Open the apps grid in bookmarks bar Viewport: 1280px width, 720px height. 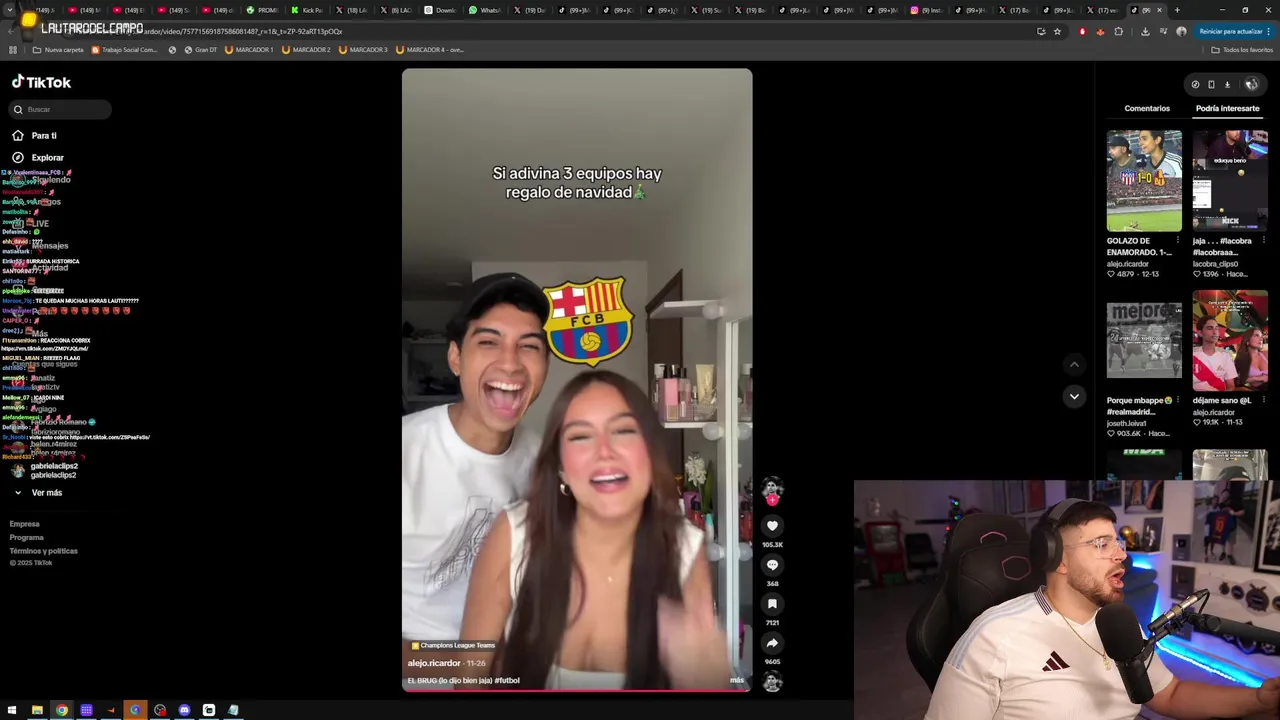13,49
